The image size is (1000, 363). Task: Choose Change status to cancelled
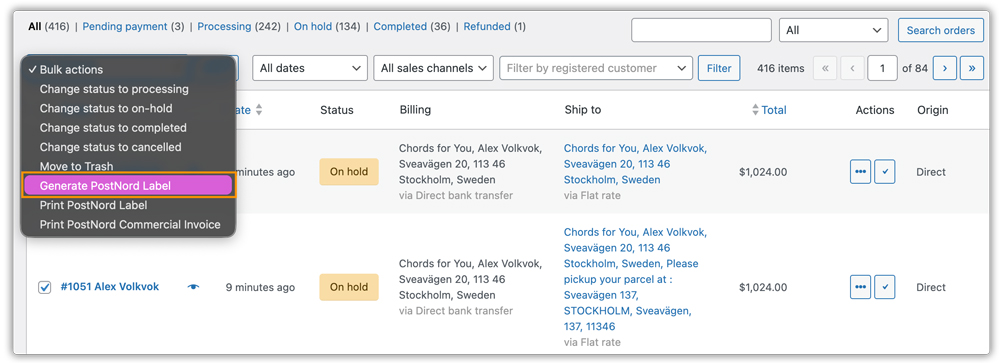[128, 147]
